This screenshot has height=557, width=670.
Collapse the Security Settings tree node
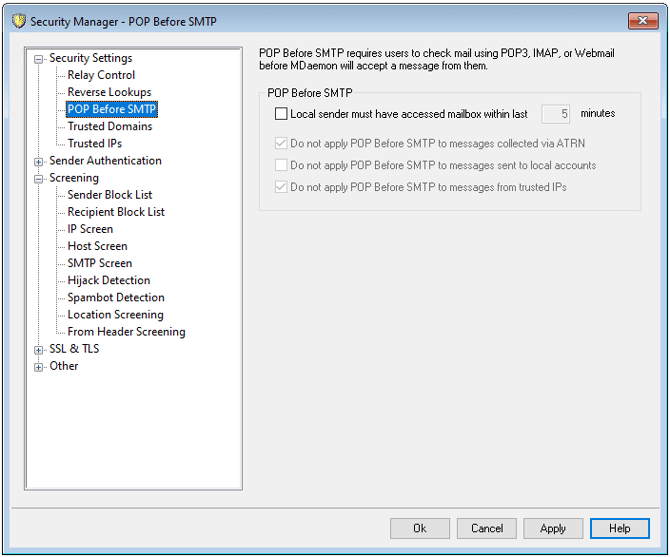[x=39, y=59]
